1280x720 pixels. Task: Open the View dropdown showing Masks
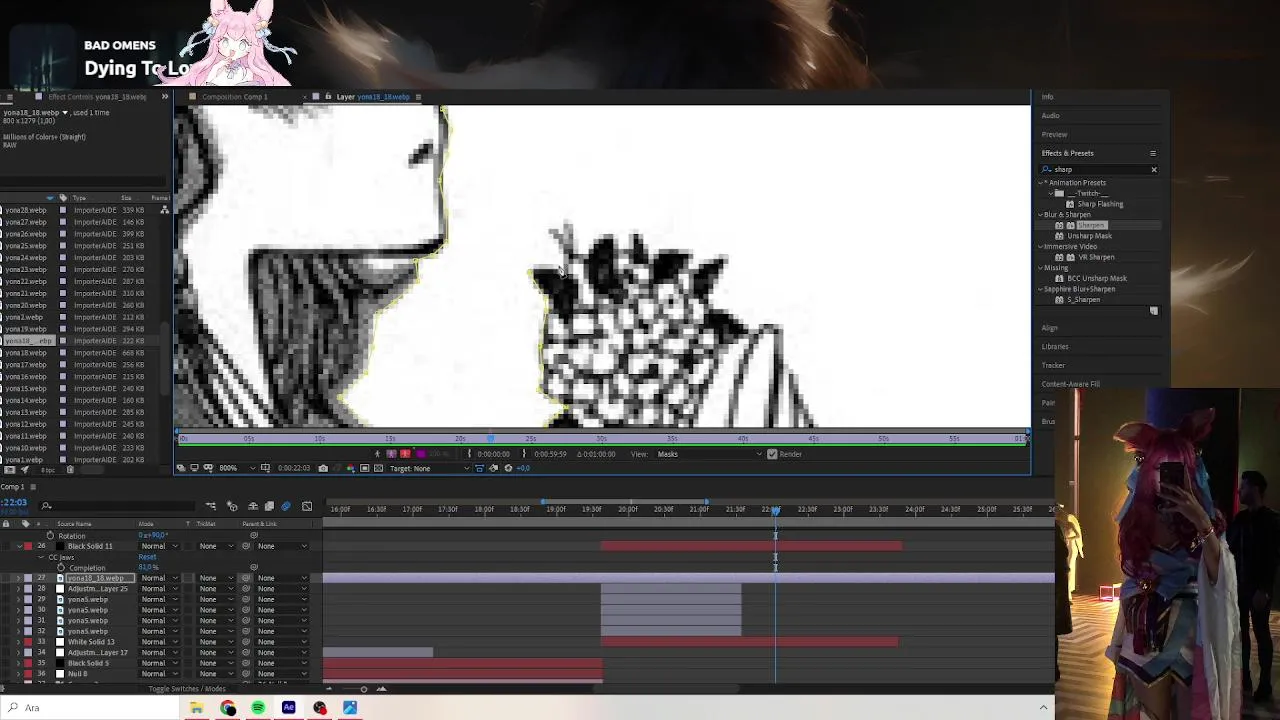click(708, 454)
